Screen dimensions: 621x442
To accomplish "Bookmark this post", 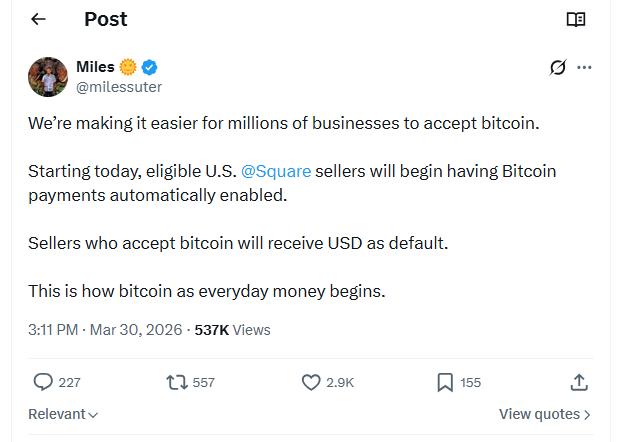I will 445,382.
